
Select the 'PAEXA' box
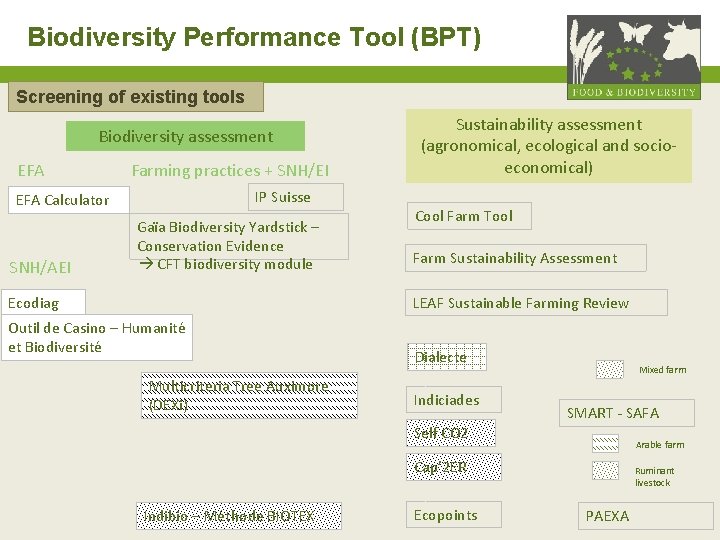click(x=646, y=516)
